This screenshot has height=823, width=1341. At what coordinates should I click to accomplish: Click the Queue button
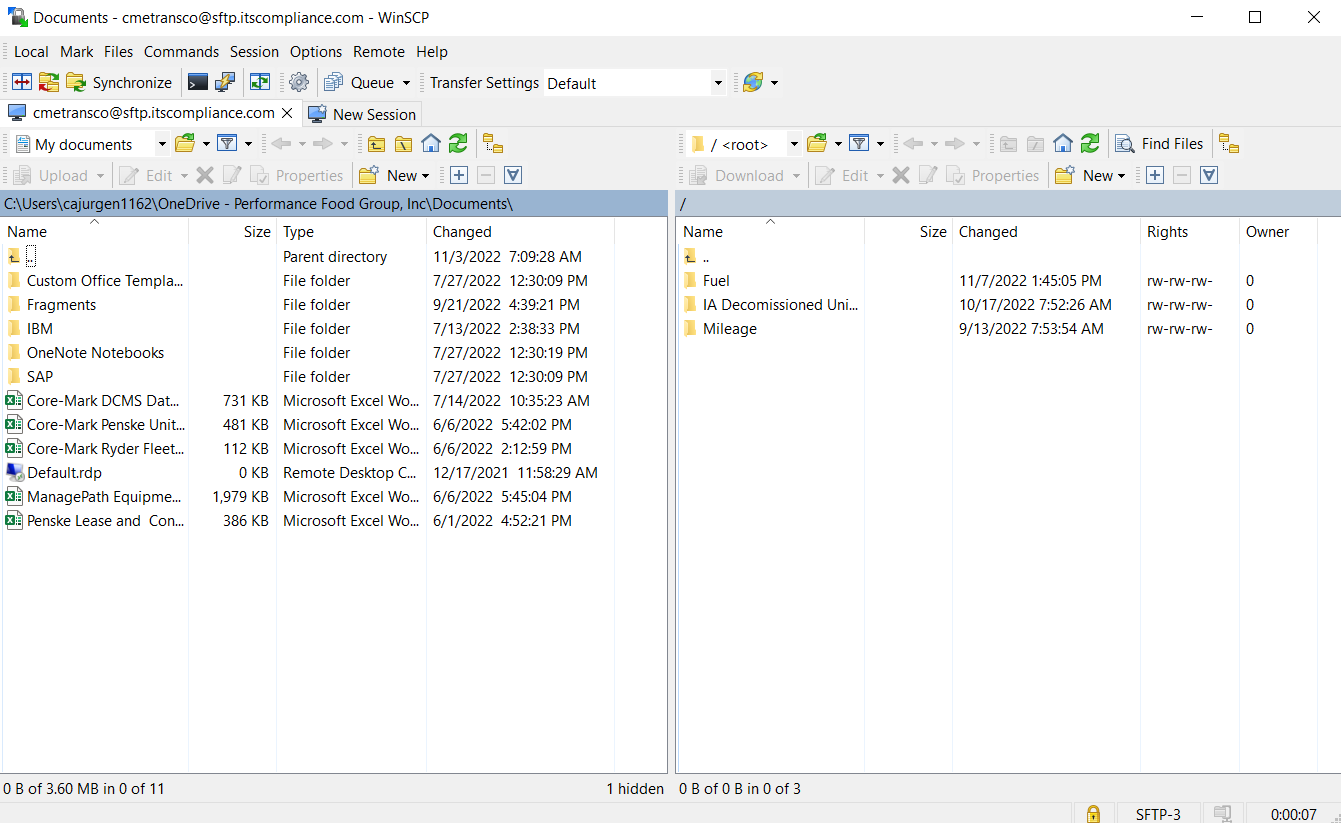[360, 83]
